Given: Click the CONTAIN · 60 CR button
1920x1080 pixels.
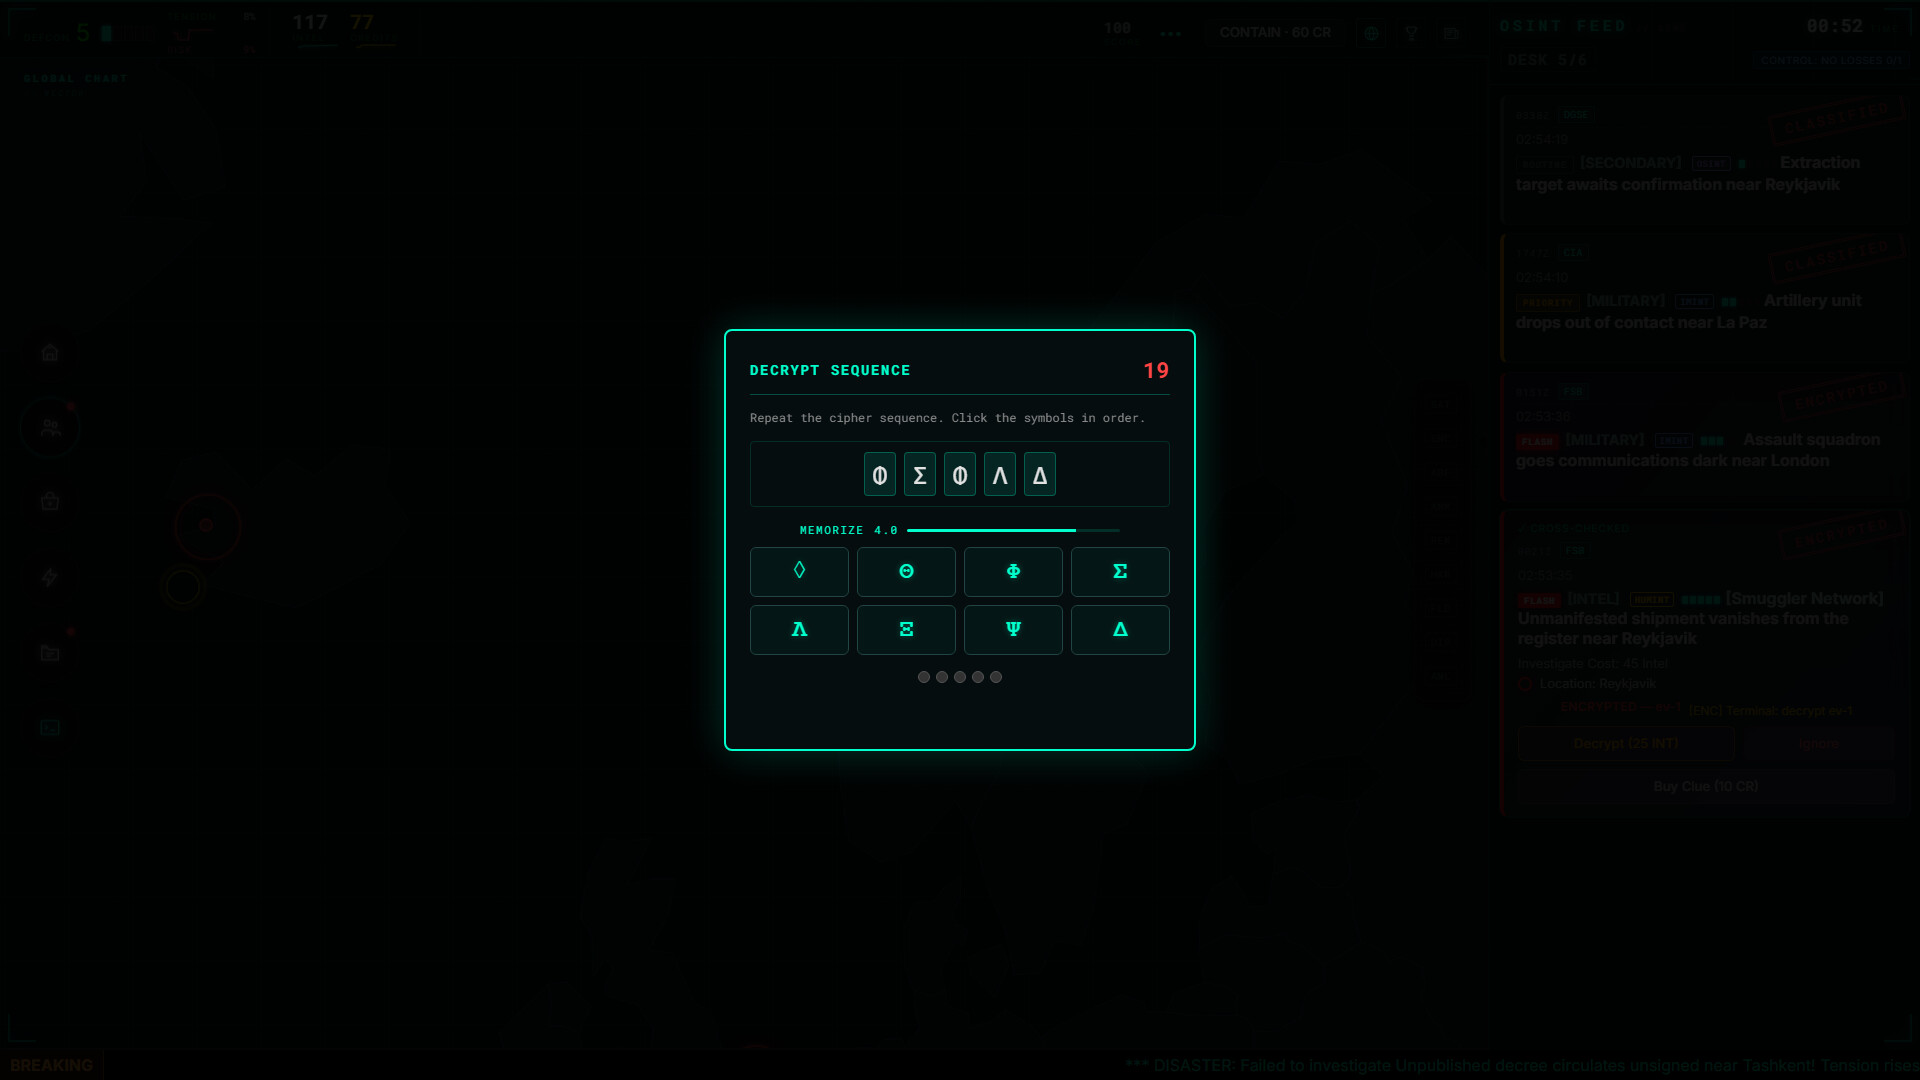Looking at the screenshot, I should pyautogui.click(x=1275, y=32).
